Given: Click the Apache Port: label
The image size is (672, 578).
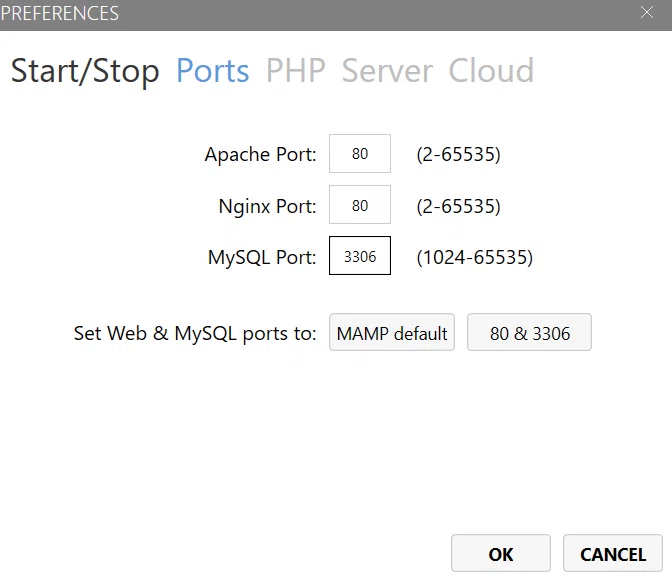Looking at the screenshot, I should pos(260,154).
